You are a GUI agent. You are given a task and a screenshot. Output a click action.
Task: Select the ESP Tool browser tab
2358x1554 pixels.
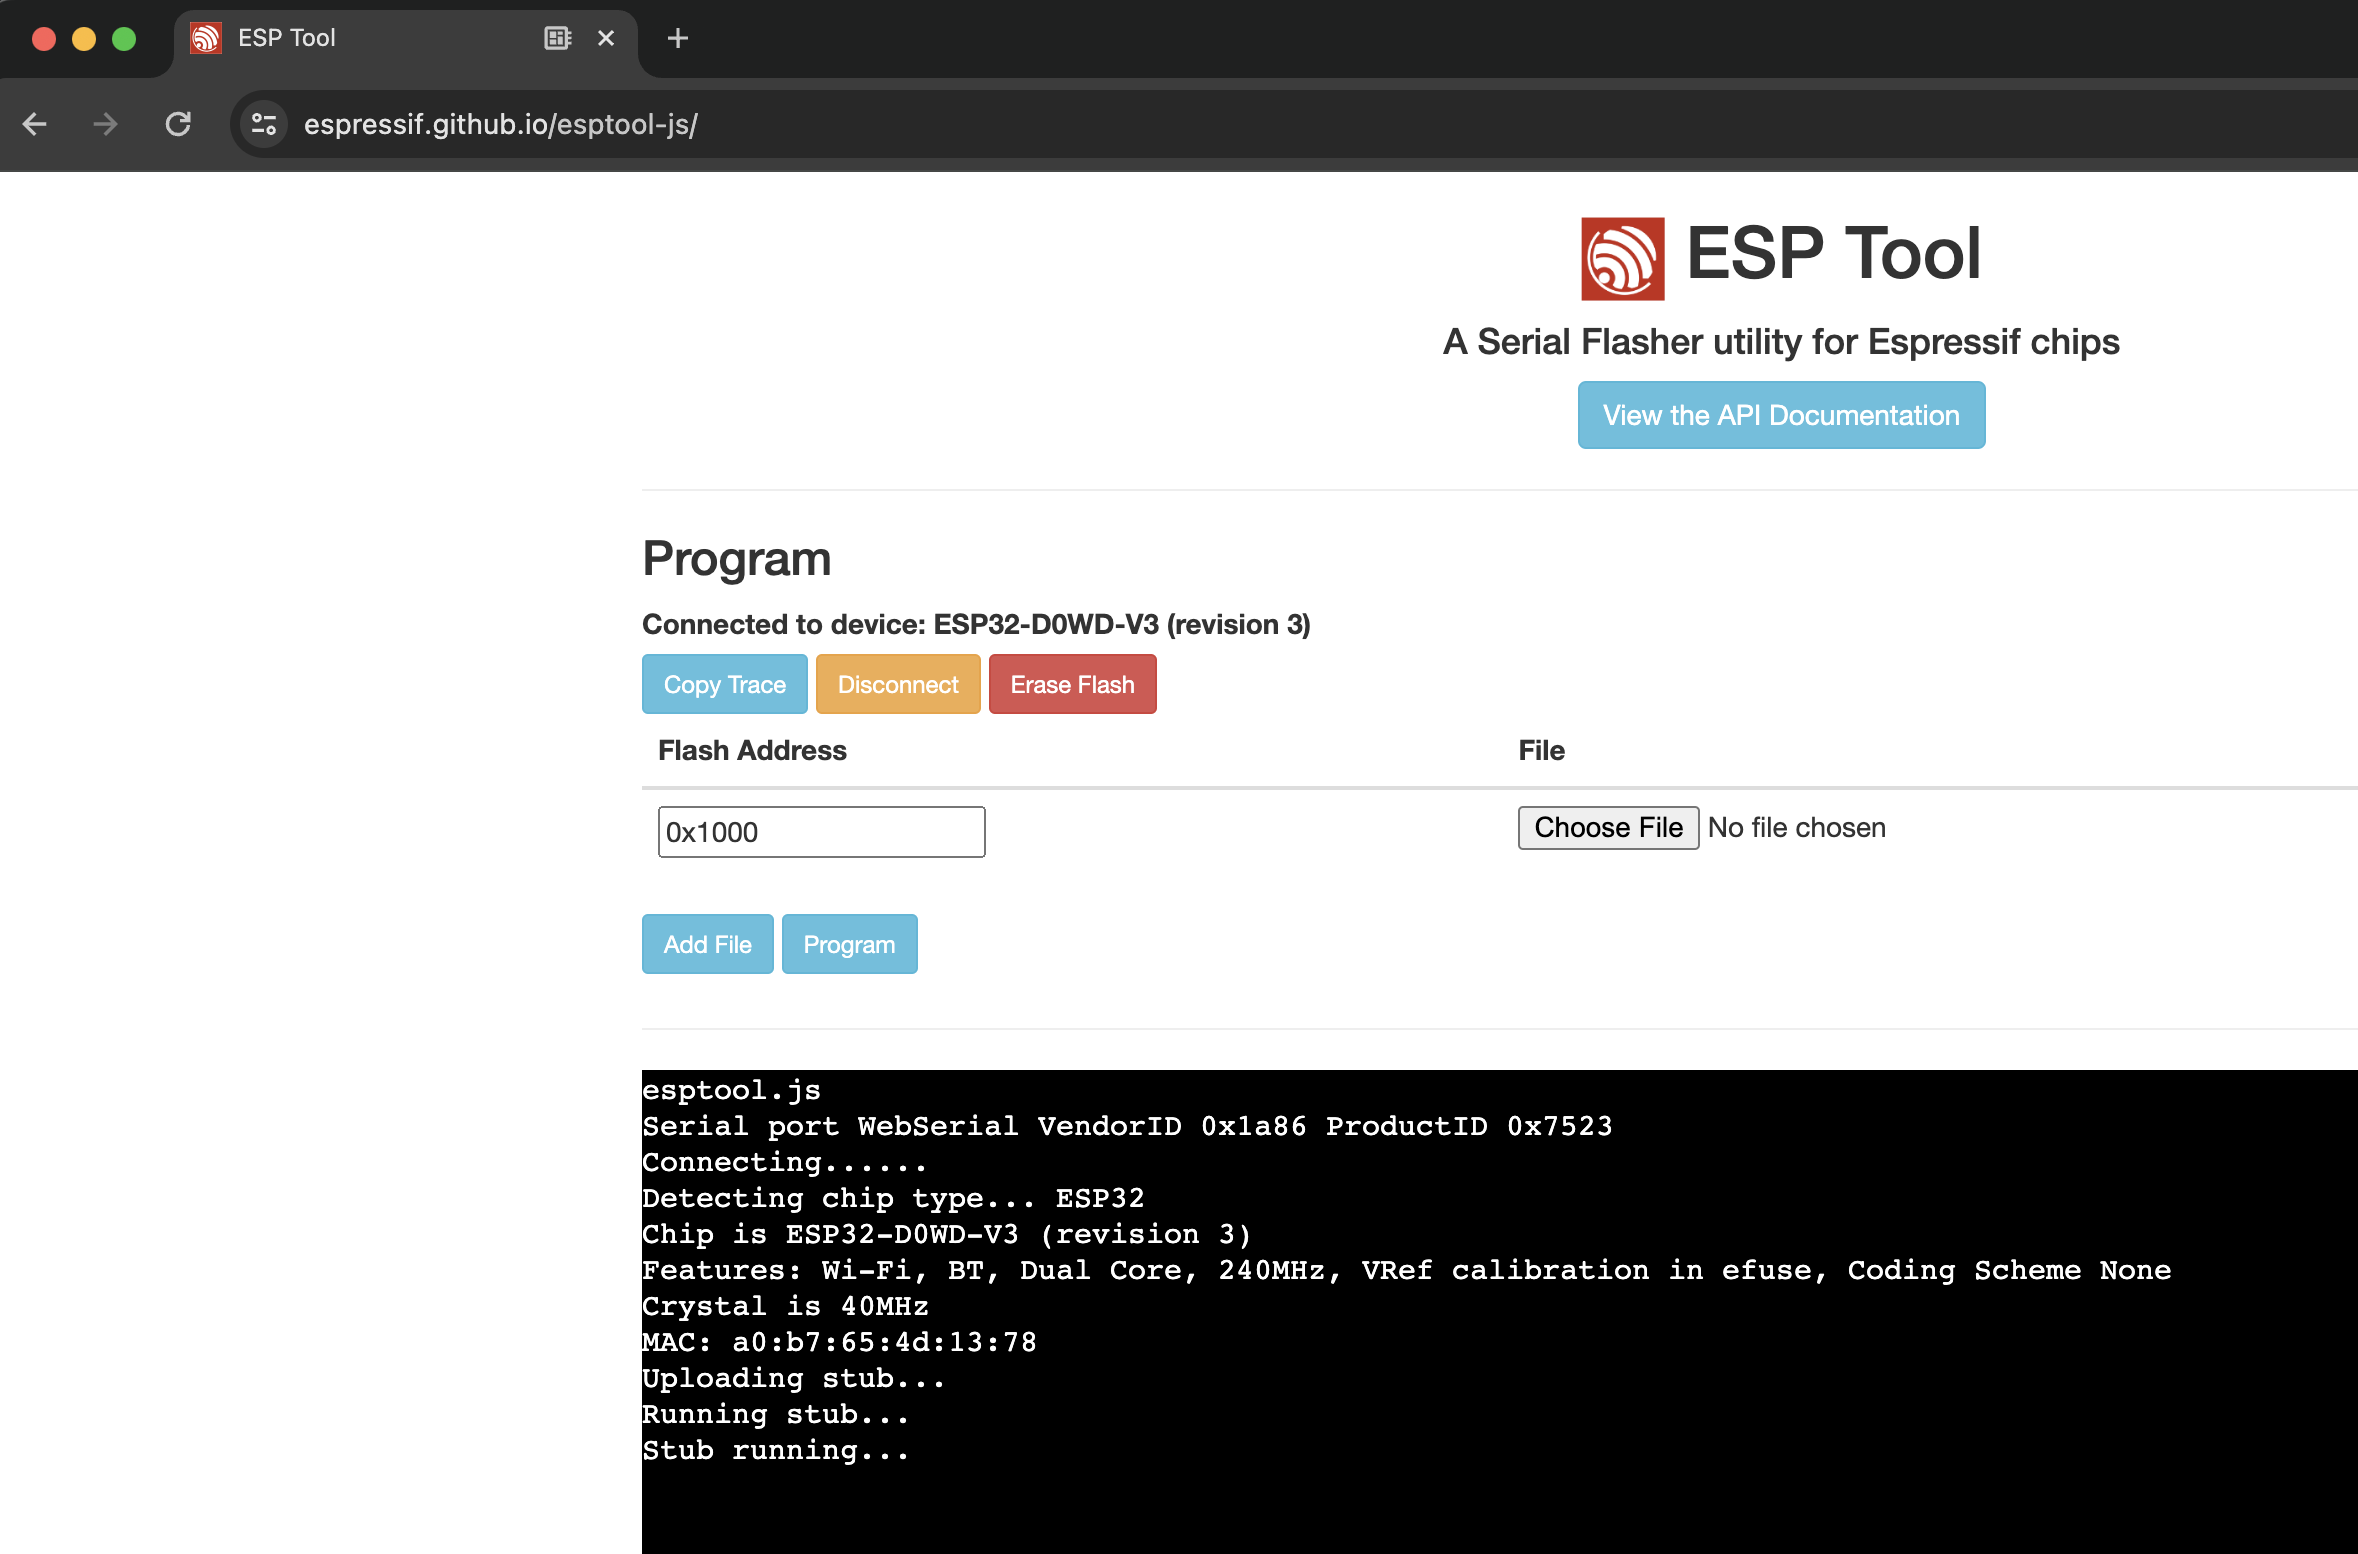point(380,38)
